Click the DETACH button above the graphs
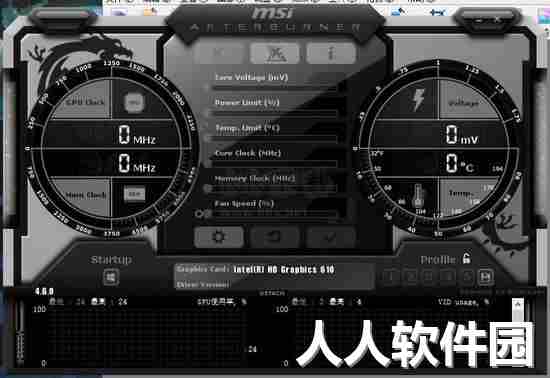The image size is (550, 378). [x=272, y=293]
